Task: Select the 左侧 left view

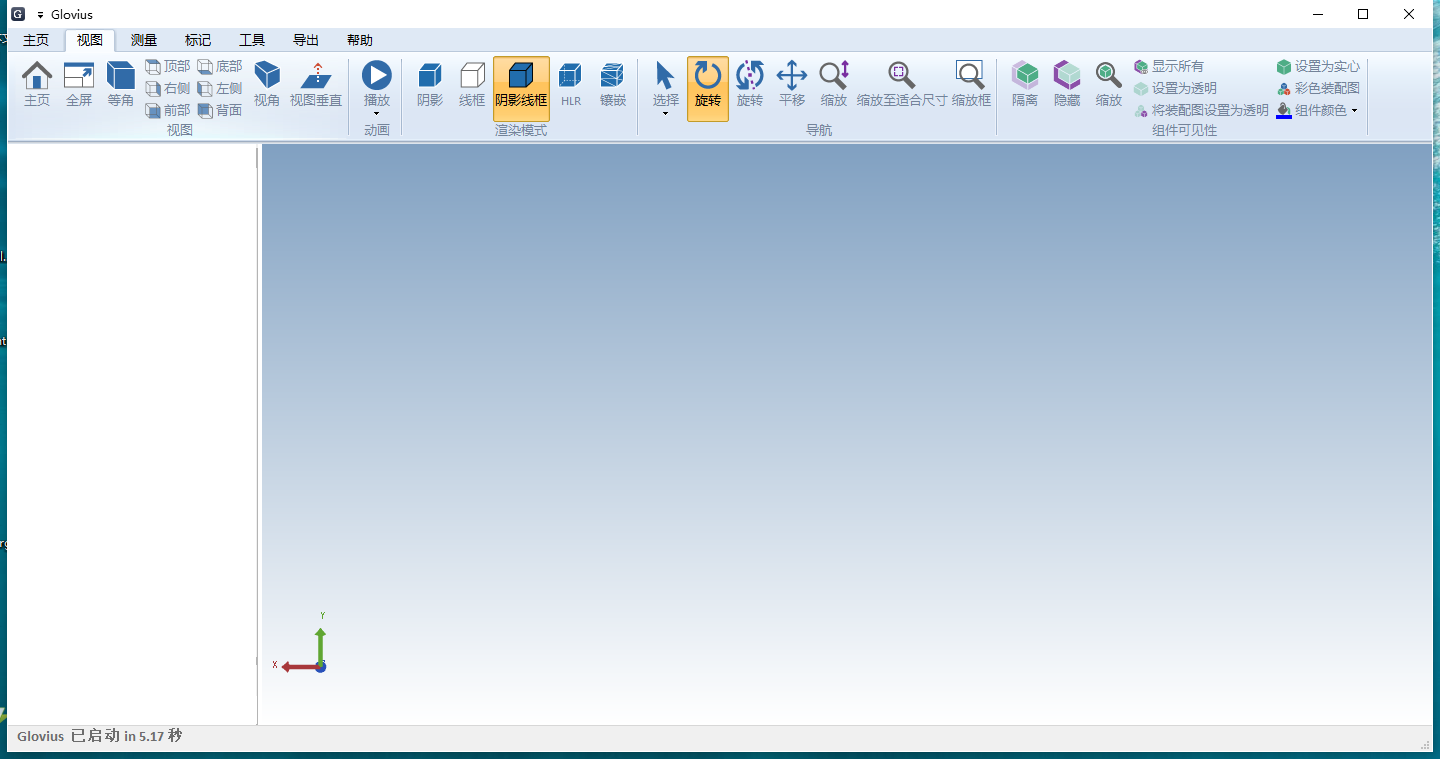Action: (219, 88)
